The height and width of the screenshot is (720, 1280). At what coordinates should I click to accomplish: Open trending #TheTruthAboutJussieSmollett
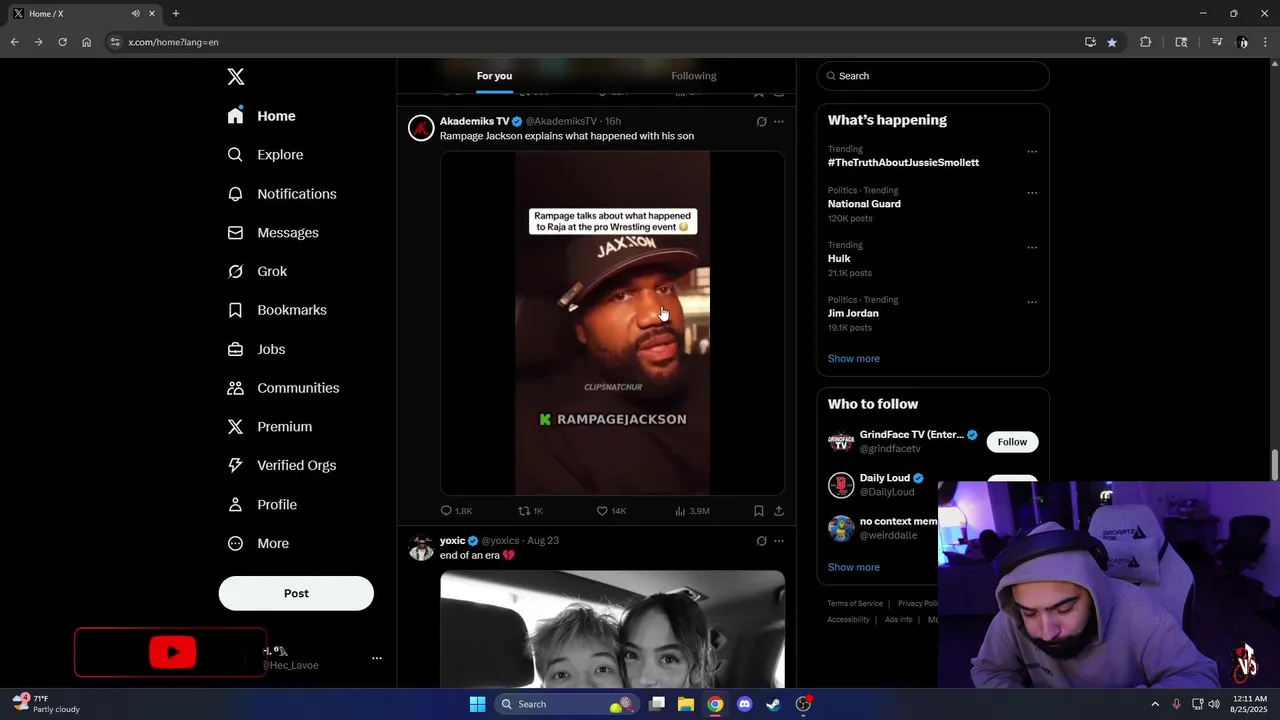tap(903, 162)
